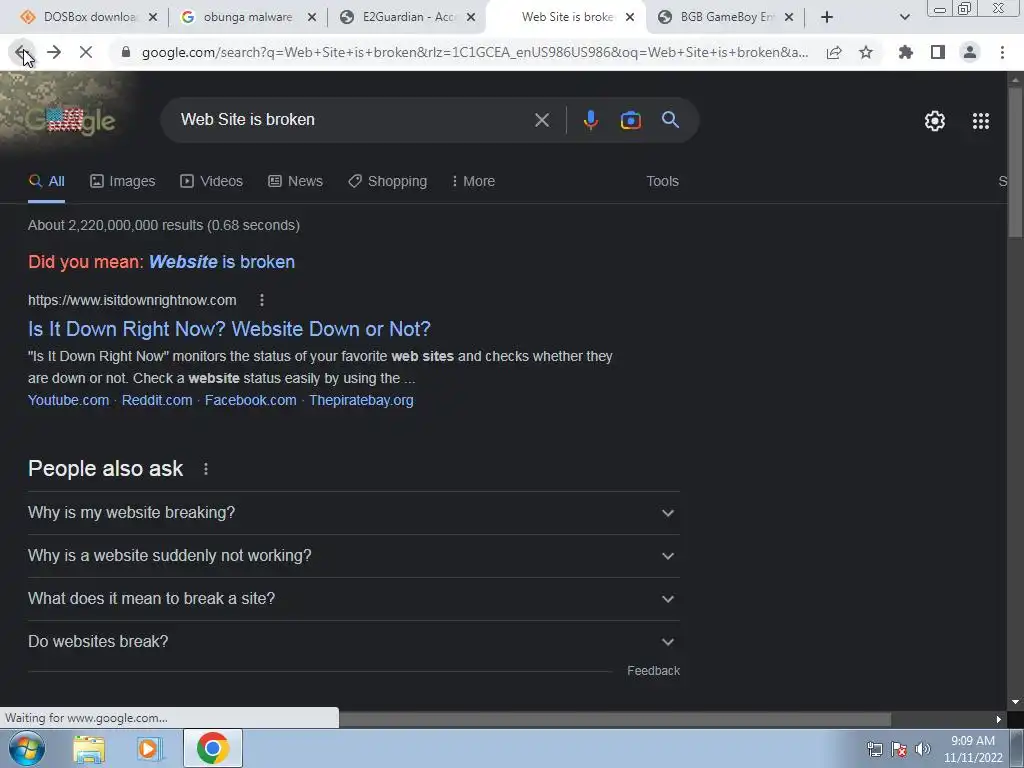Viewport: 1024px width, 768px height.
Task: Select the Shopping search tab
Action: [387, 181]
